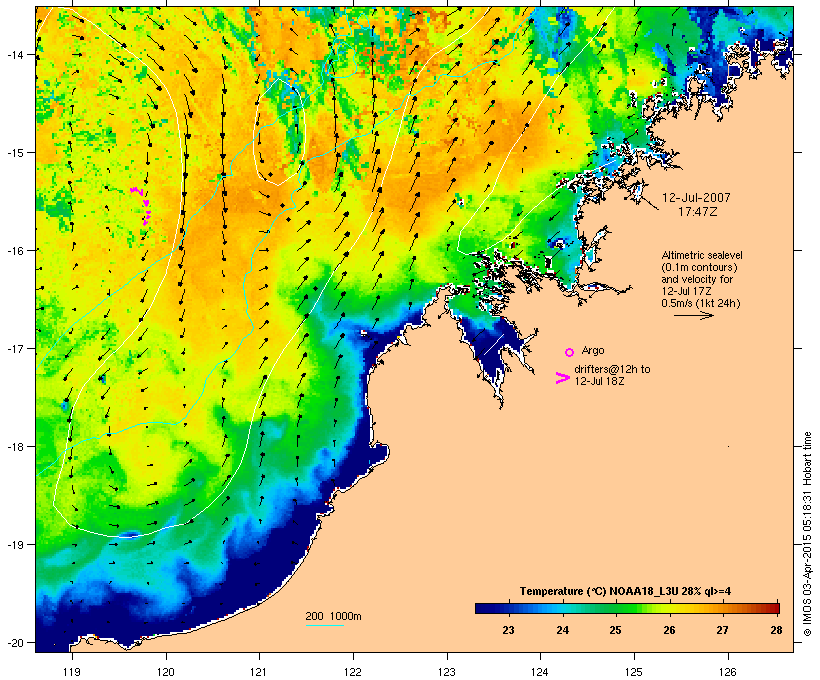820x680 pixels.
Task: Click the IMOS copyright timestamp text
Action: pyautogui.click(x=807, y=534)
